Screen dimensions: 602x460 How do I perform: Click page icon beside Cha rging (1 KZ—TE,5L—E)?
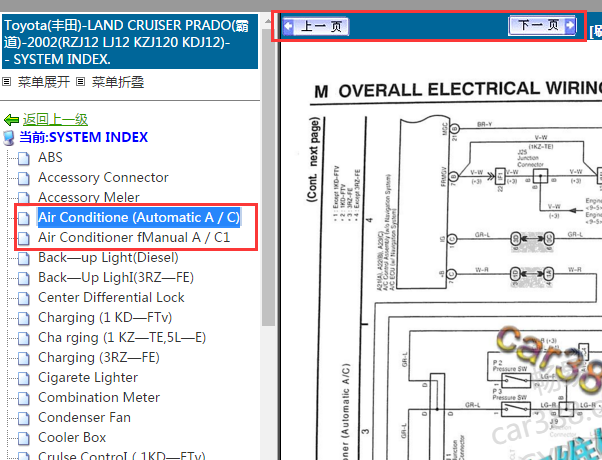click(24, 338)
